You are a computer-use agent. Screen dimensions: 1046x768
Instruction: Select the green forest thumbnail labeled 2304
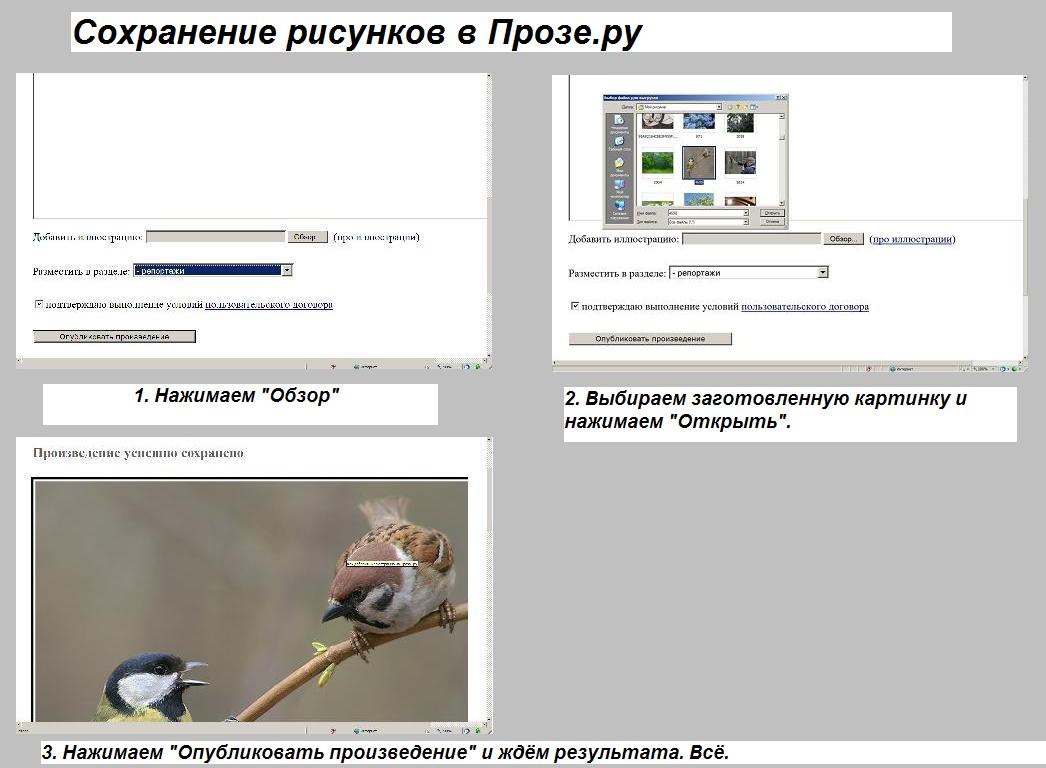pos(657,163)
